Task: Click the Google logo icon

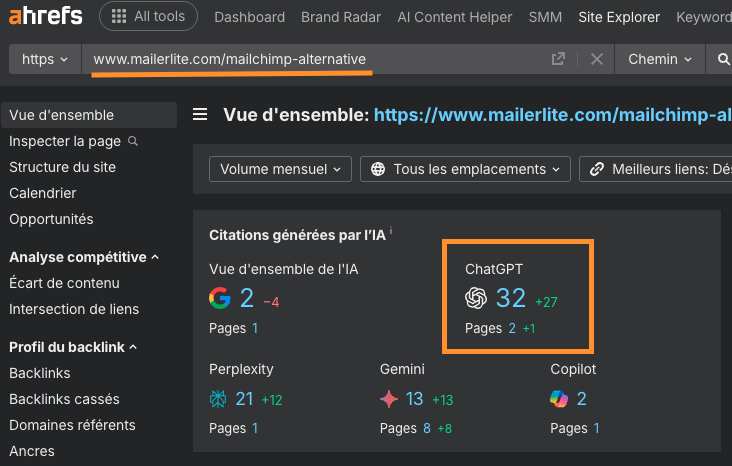Action: tap(220, 298)
